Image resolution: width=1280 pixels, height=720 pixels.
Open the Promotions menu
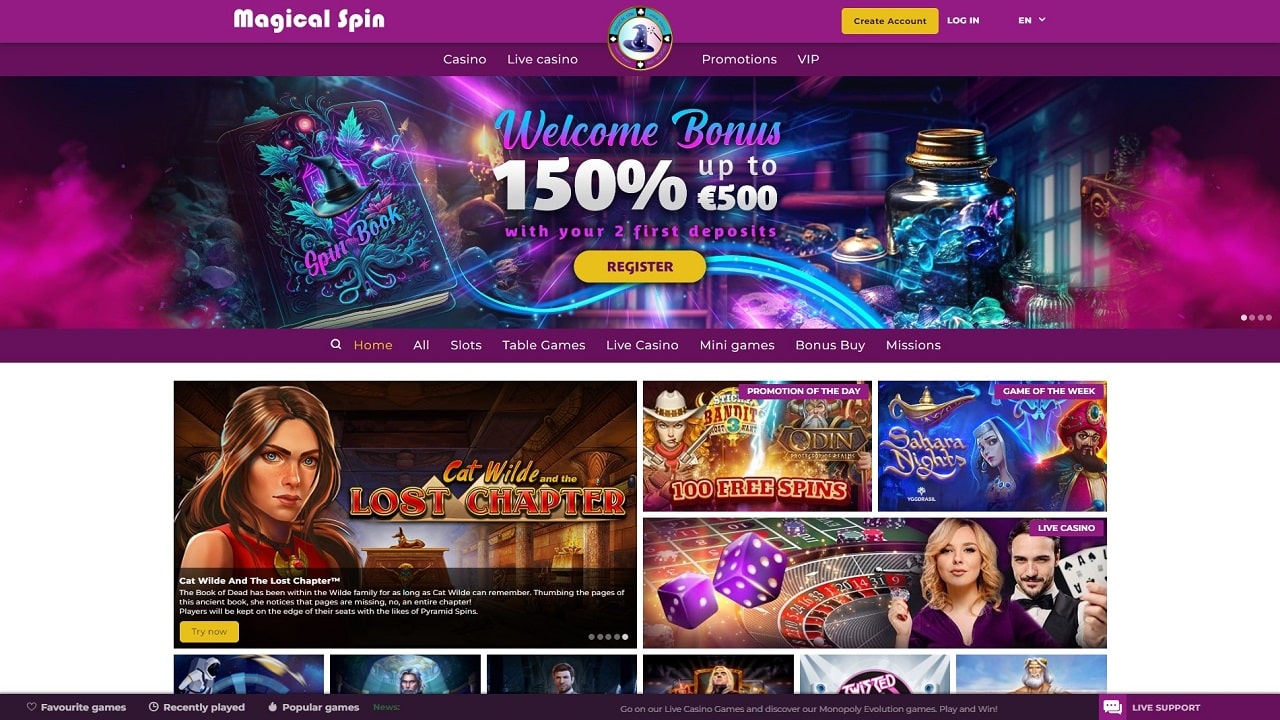(x=739, y=59)
